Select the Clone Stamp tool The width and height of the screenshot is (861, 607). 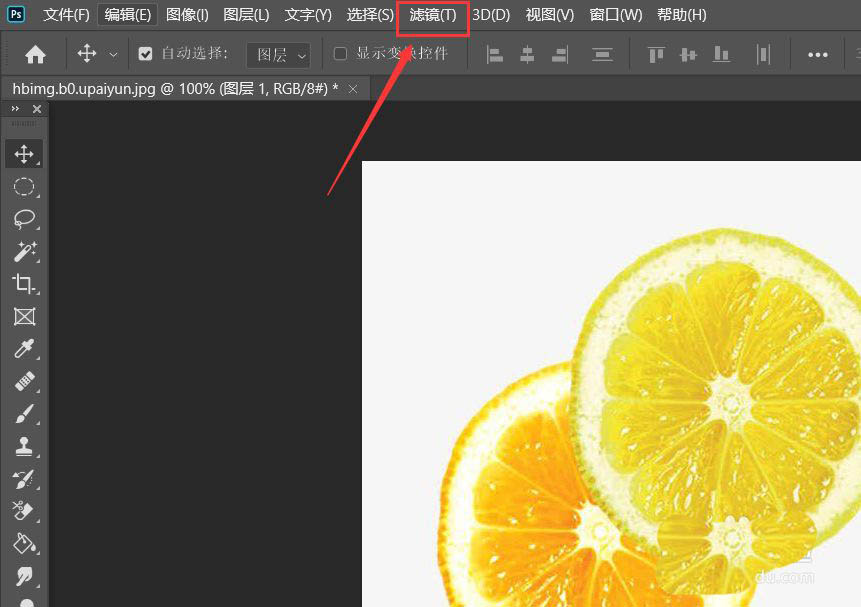(24, 446)
